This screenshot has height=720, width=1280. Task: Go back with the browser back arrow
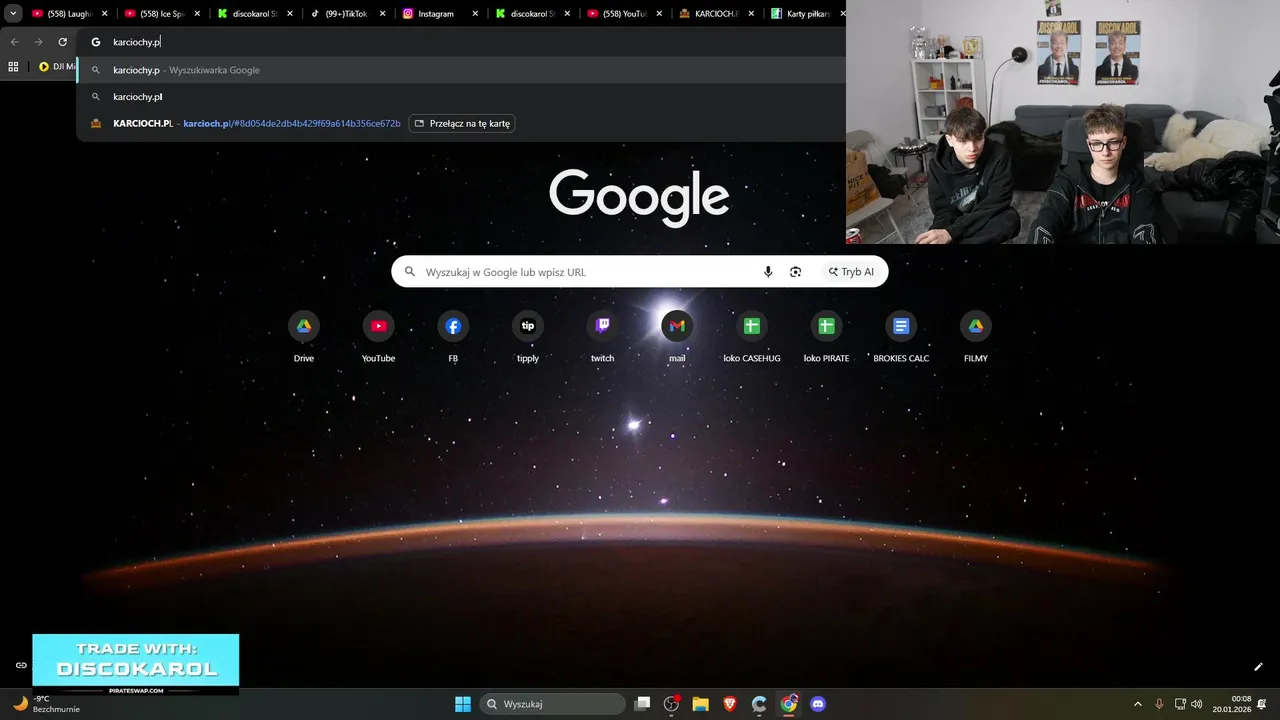click(x=14, y=42)
